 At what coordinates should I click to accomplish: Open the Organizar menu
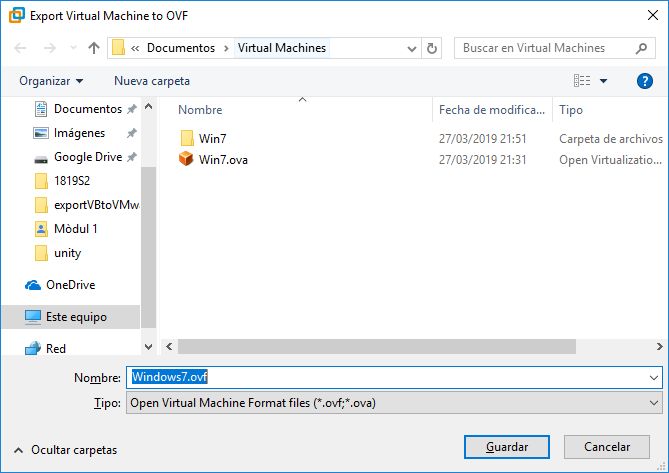coord(51,81)
